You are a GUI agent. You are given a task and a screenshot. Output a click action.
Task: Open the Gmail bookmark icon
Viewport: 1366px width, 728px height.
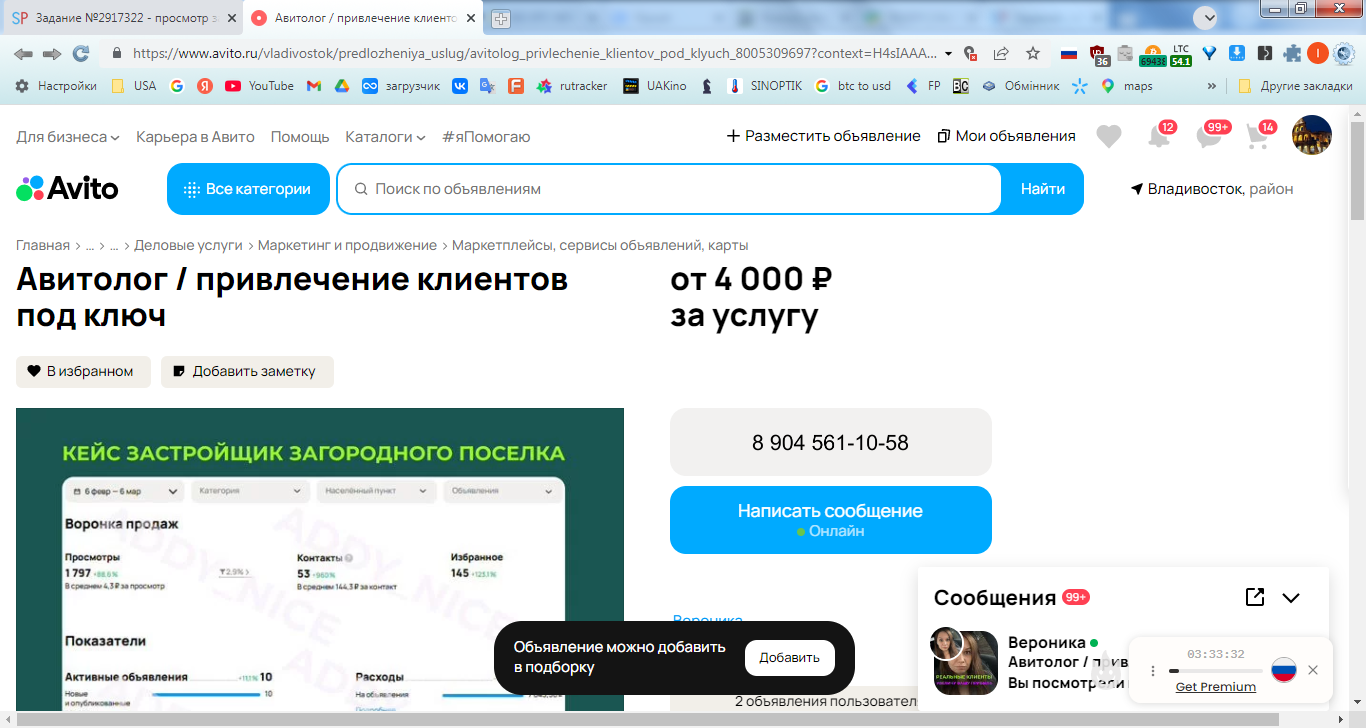[314, 86]
